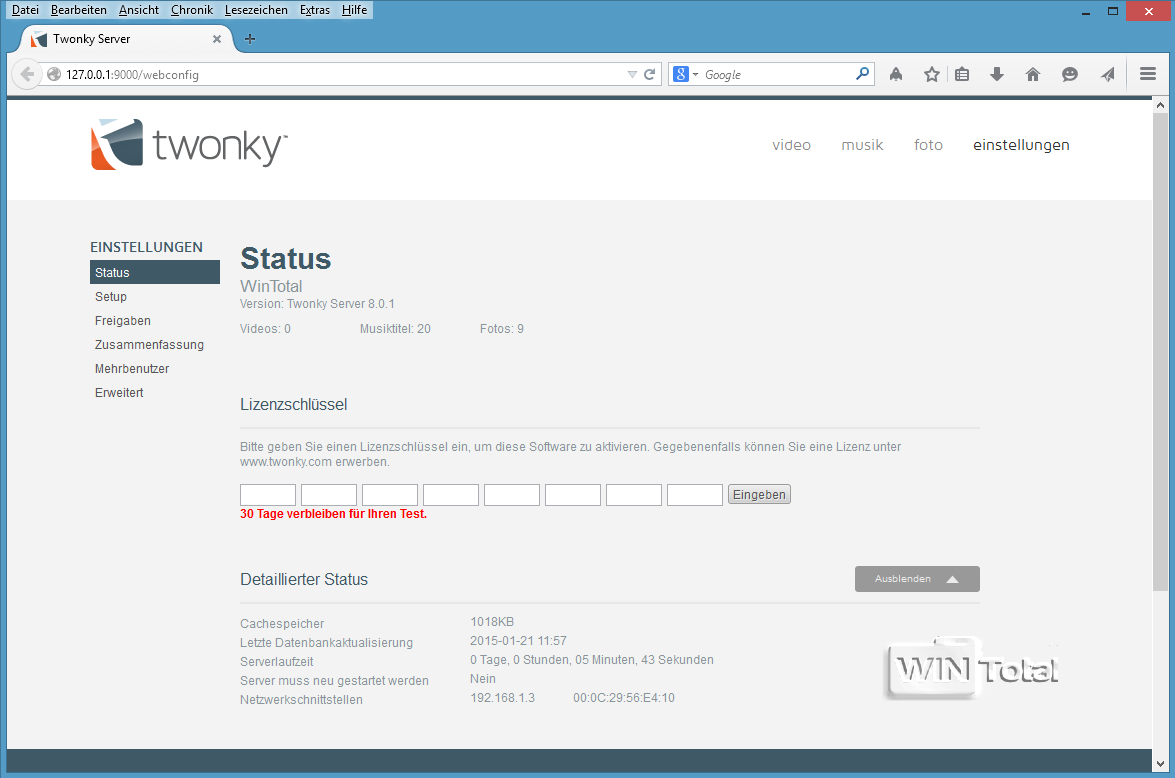Viewport: 1175px width, 778px height.
Task: Open Mehrbenutzer in the sidebar
Action: (x=132, y=369)
